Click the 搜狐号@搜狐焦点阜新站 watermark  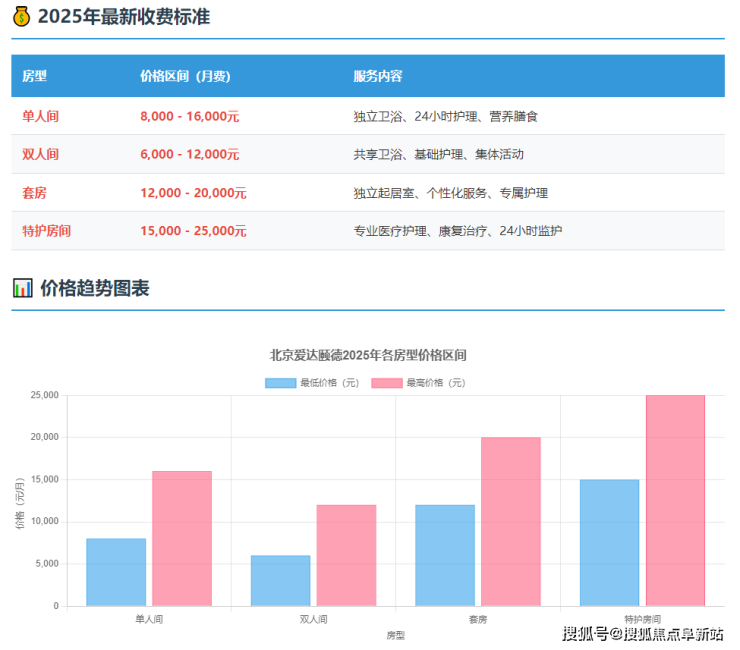[x=643, y=633]
